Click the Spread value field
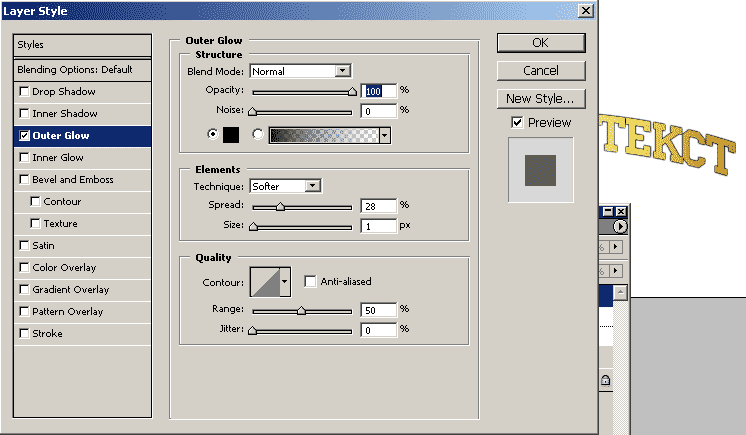This screenshot has width=746, height=435. coord(379,206)
